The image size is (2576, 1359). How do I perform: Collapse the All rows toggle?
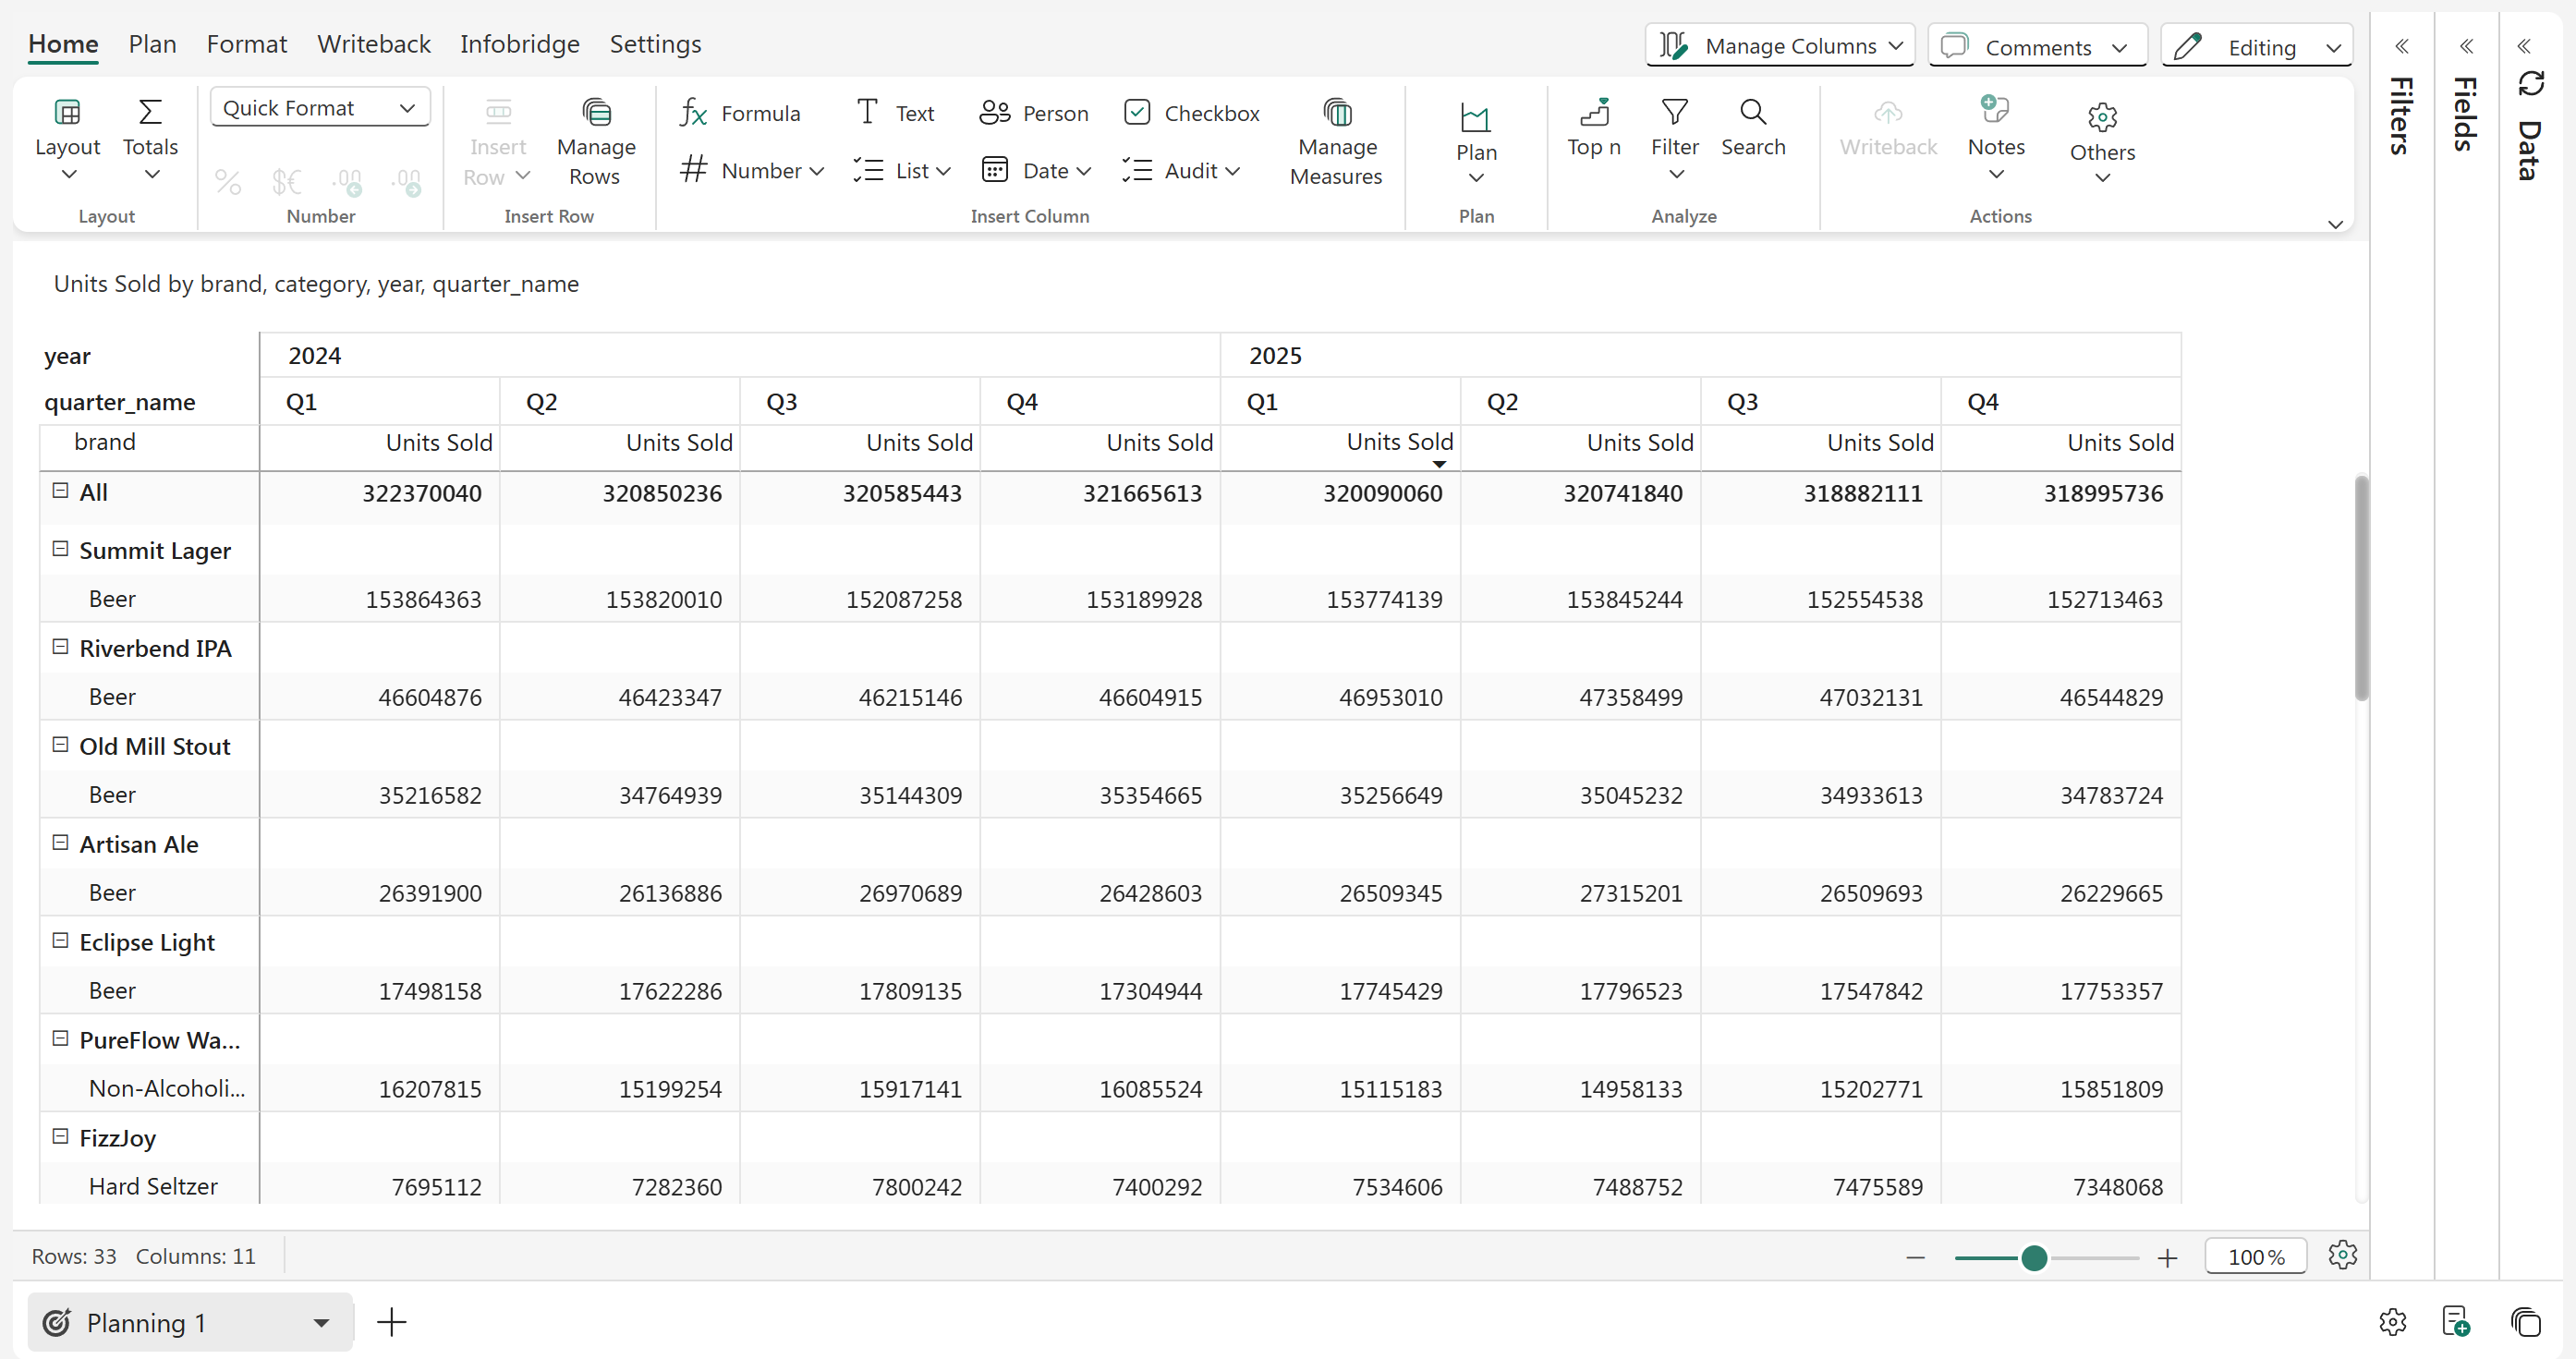point(60,491)
